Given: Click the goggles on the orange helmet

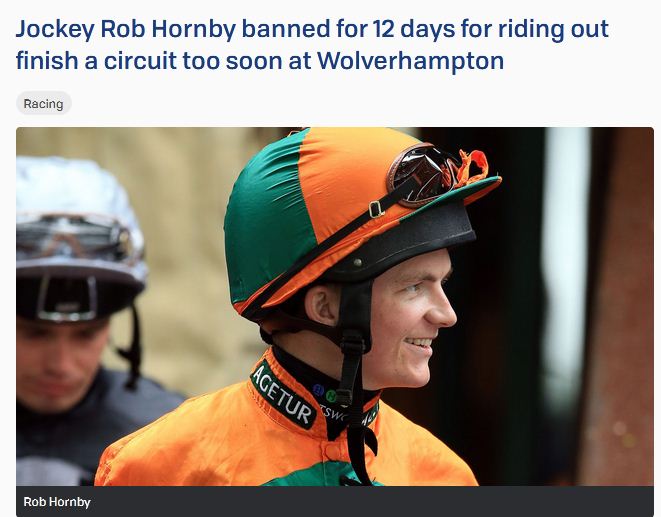Looking at the screenshot, I should pyautogui.click(x=422, y=174).
